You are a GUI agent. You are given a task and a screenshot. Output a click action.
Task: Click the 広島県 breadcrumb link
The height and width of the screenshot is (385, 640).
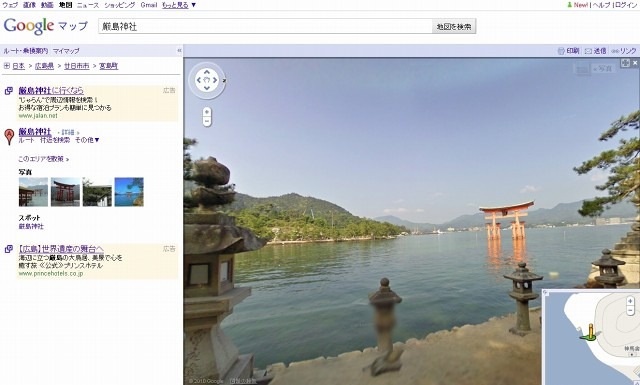(44, 66)
